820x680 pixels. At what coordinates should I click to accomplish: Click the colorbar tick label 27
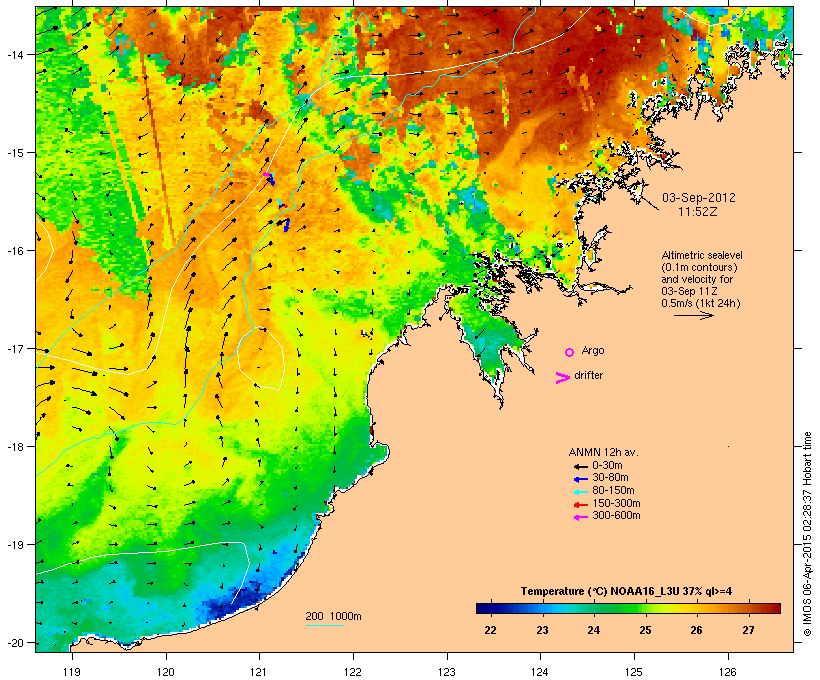click(748, 630)
